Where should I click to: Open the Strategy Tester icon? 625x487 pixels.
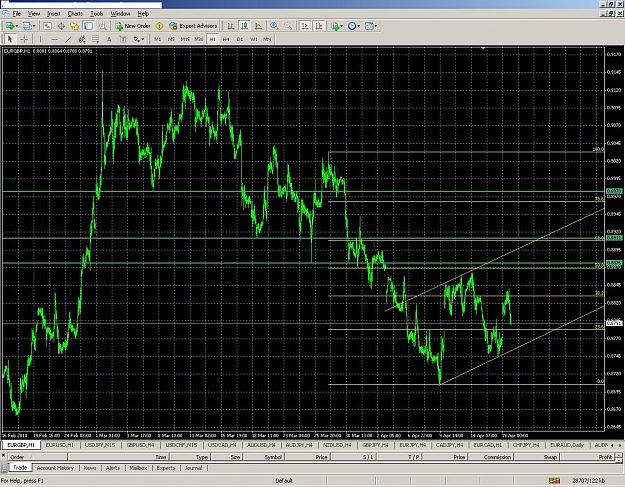pos(102,26)
